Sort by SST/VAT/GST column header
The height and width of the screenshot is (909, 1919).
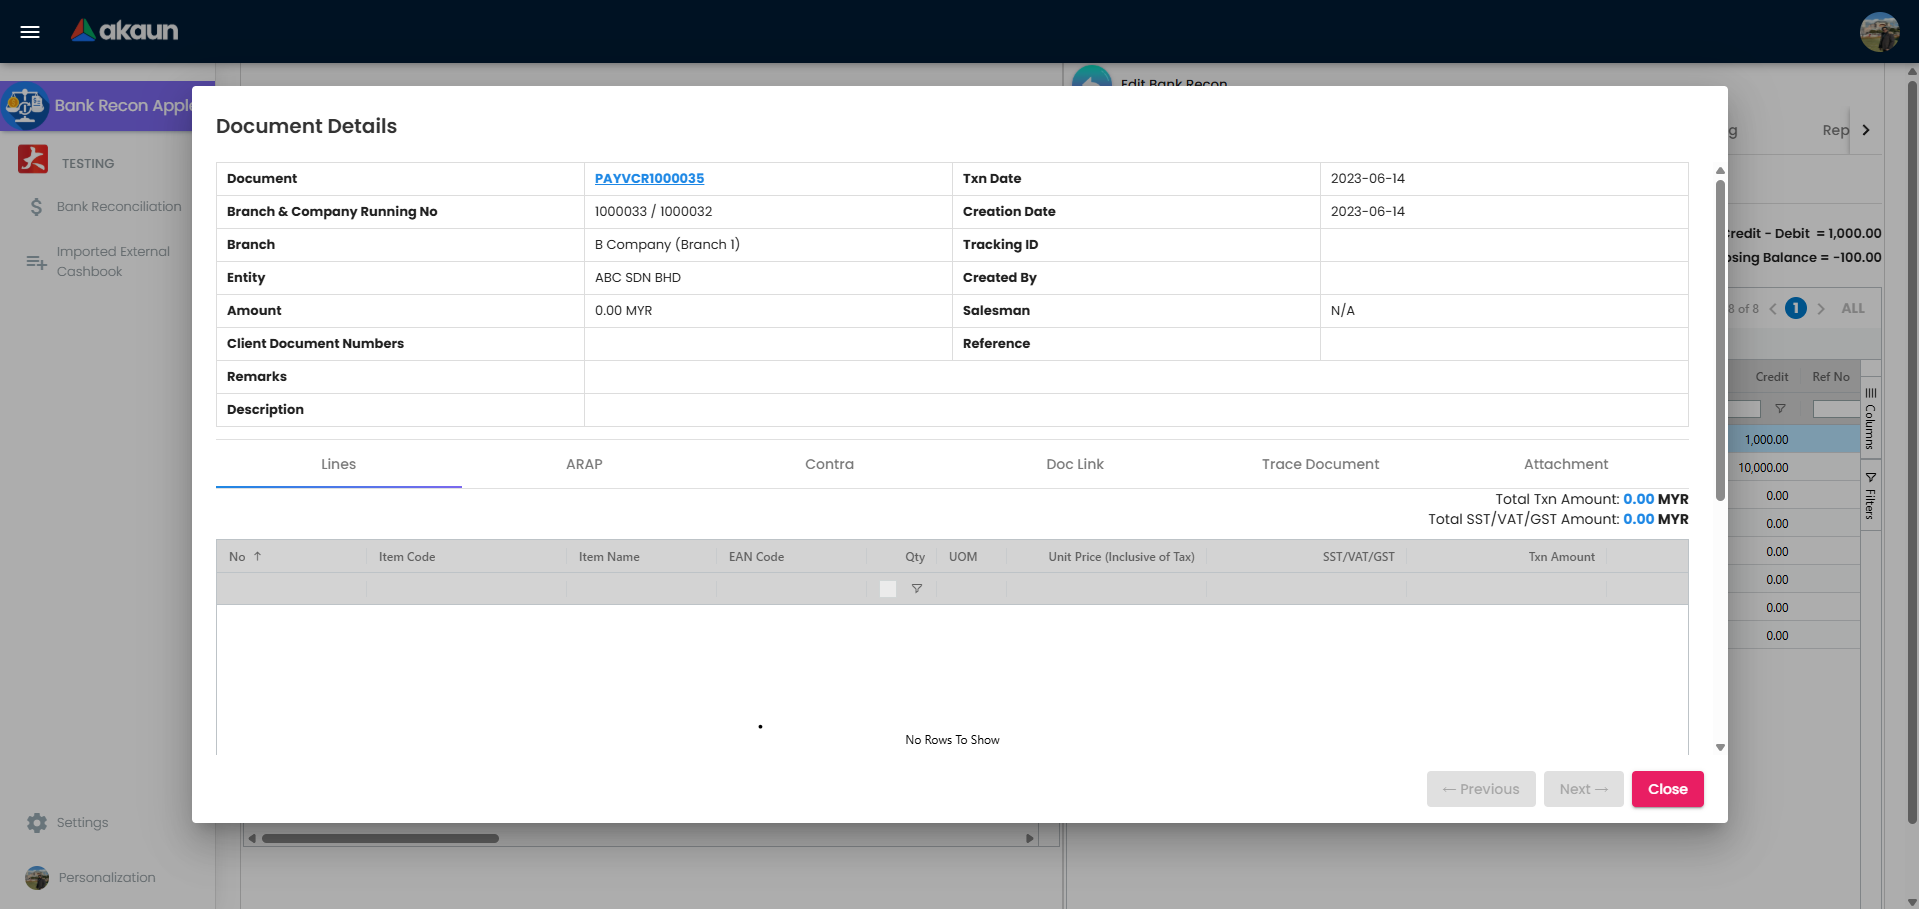pos(1358,557)
